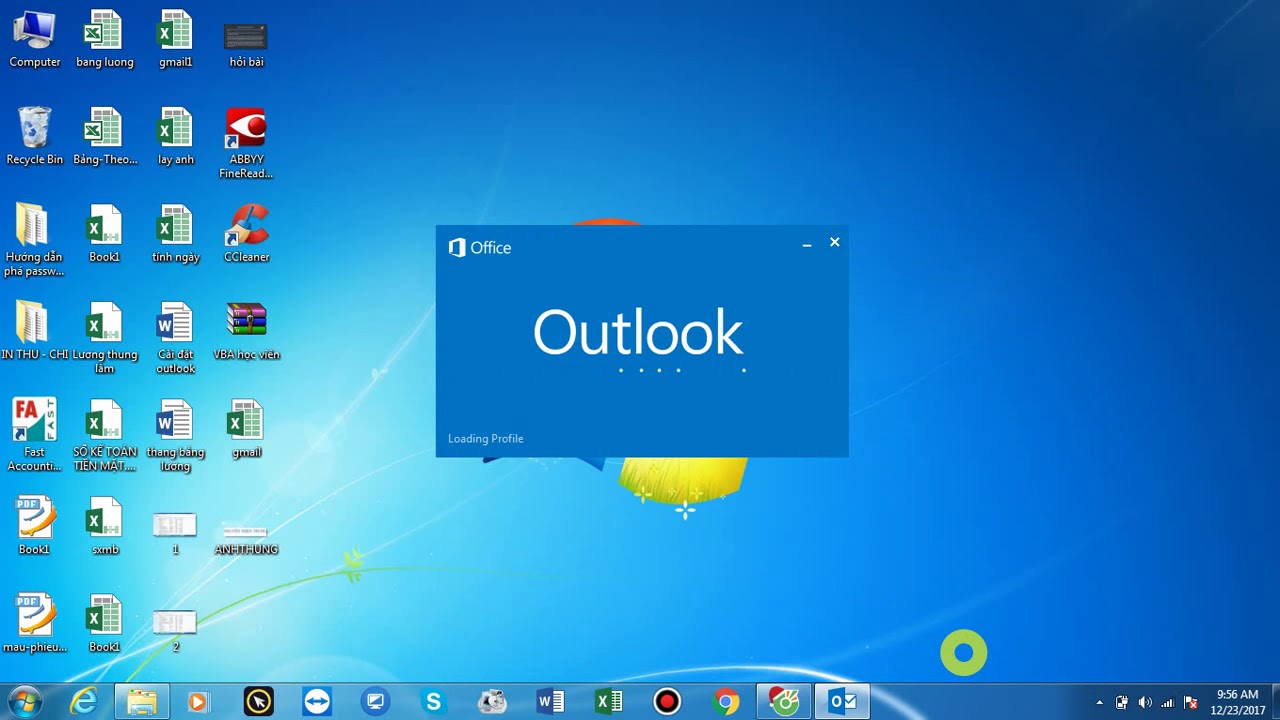Select the image thumbnail named 1

[175, 534]
